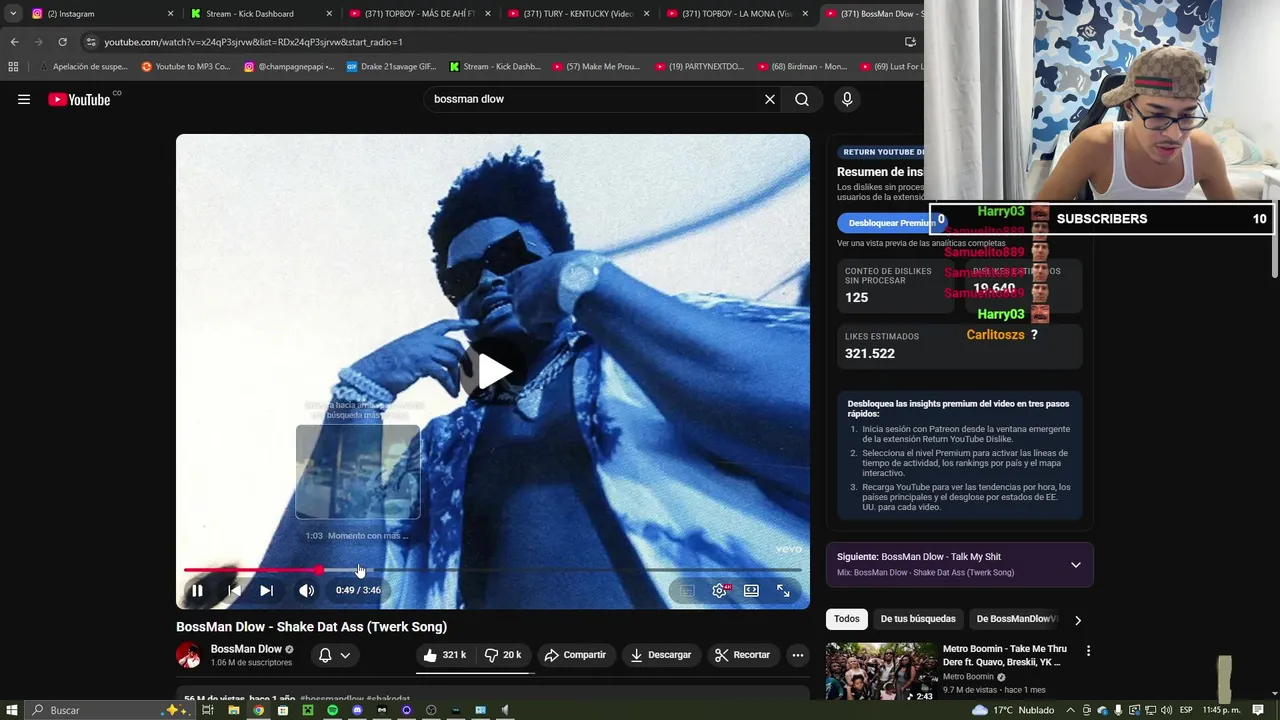Open BossMan Dlow channel avatar
The width and height of the screenshot is (1280, 720).
(x=188, y=655)
